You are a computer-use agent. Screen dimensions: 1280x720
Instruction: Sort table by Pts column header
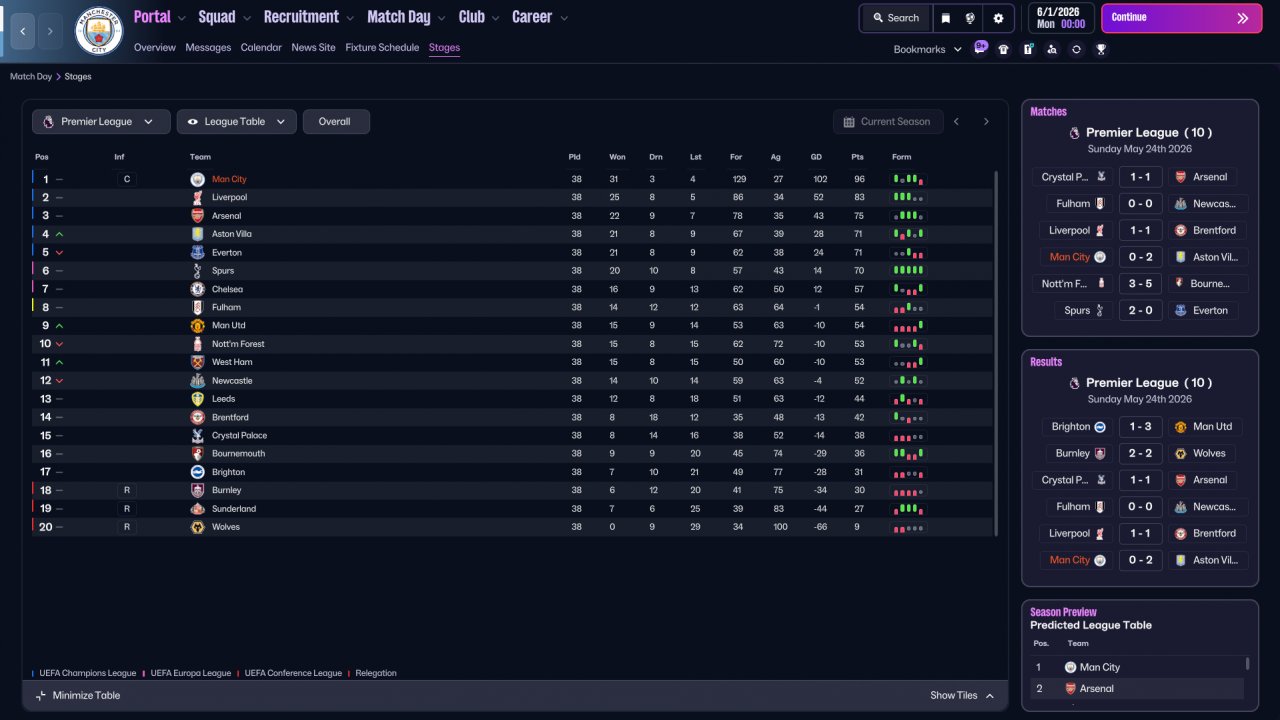(x=857, y=157)
